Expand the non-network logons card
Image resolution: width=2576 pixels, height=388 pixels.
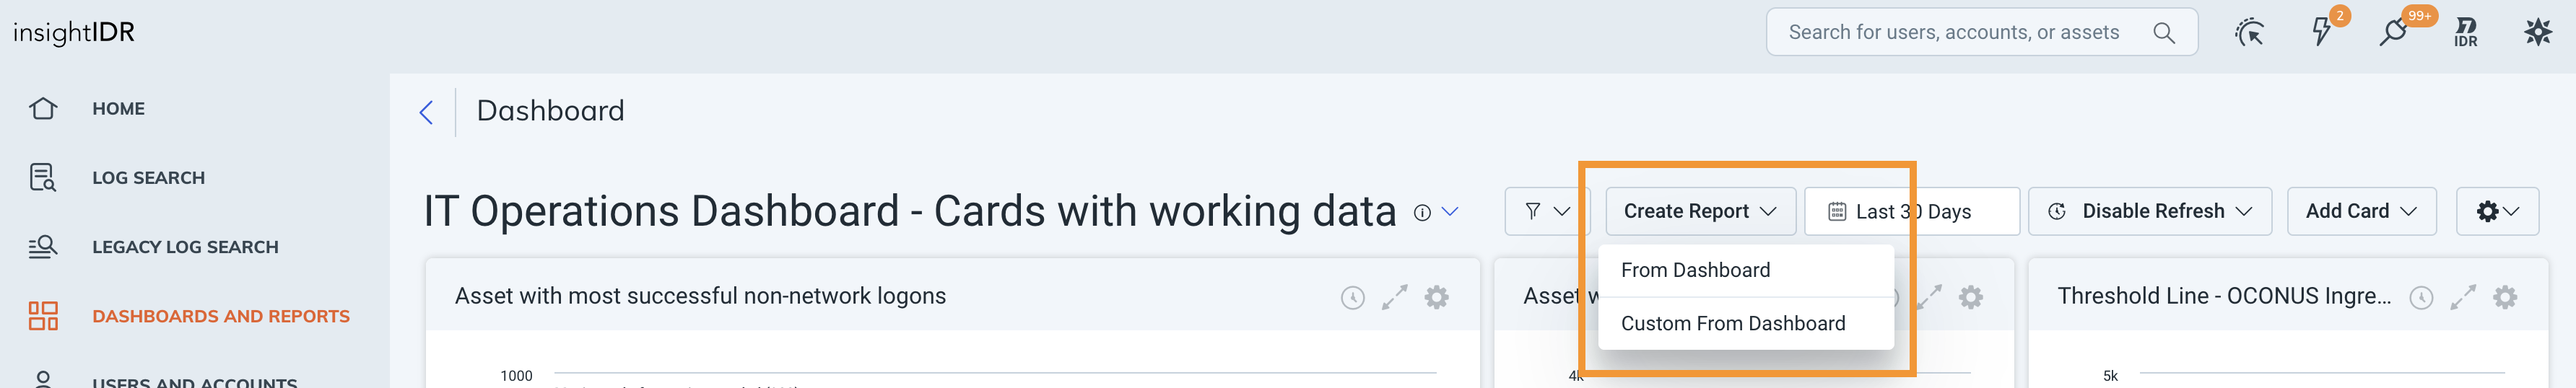tap(1394, 297)
